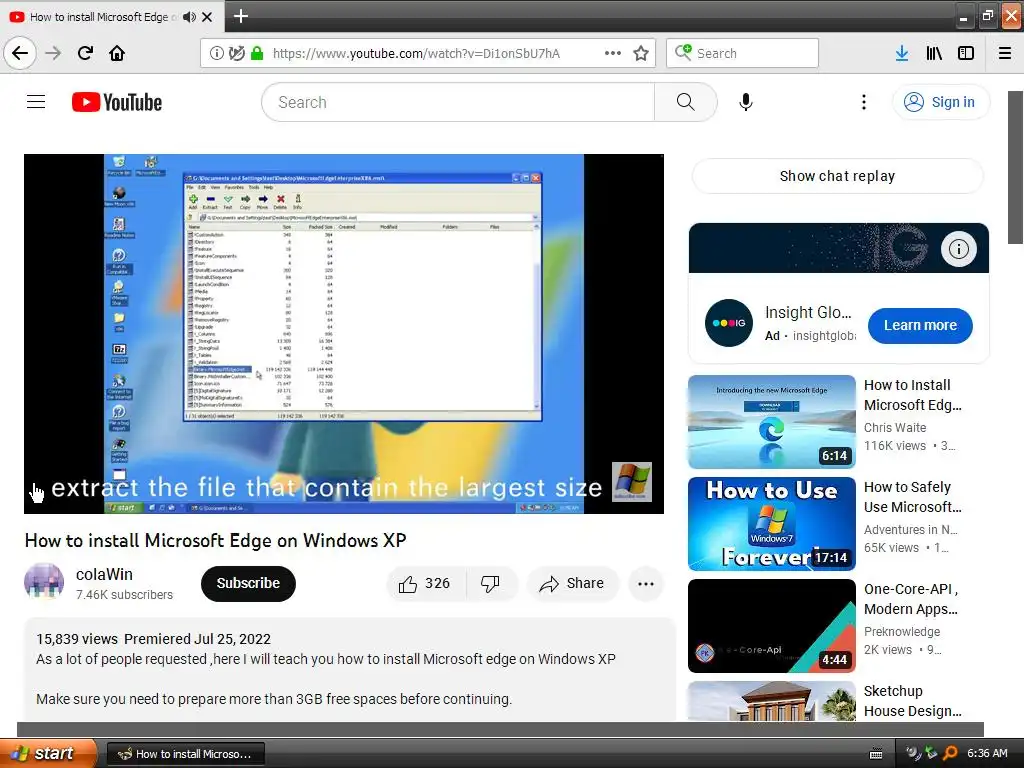Select the How to install Microsoft Edge tab
1024x768 pixels.
tap(99, 17)
